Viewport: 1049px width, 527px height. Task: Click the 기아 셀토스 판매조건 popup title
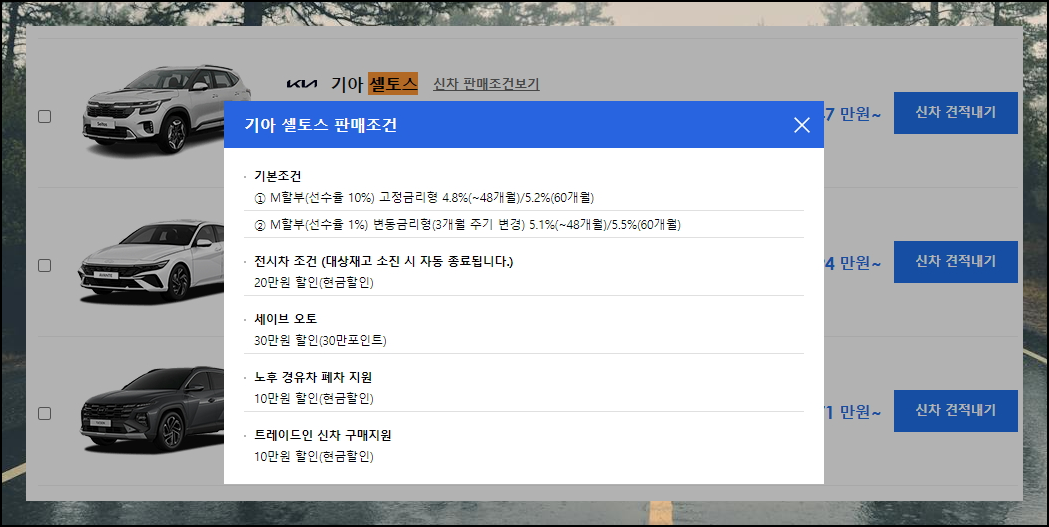(x=320, y=125)
